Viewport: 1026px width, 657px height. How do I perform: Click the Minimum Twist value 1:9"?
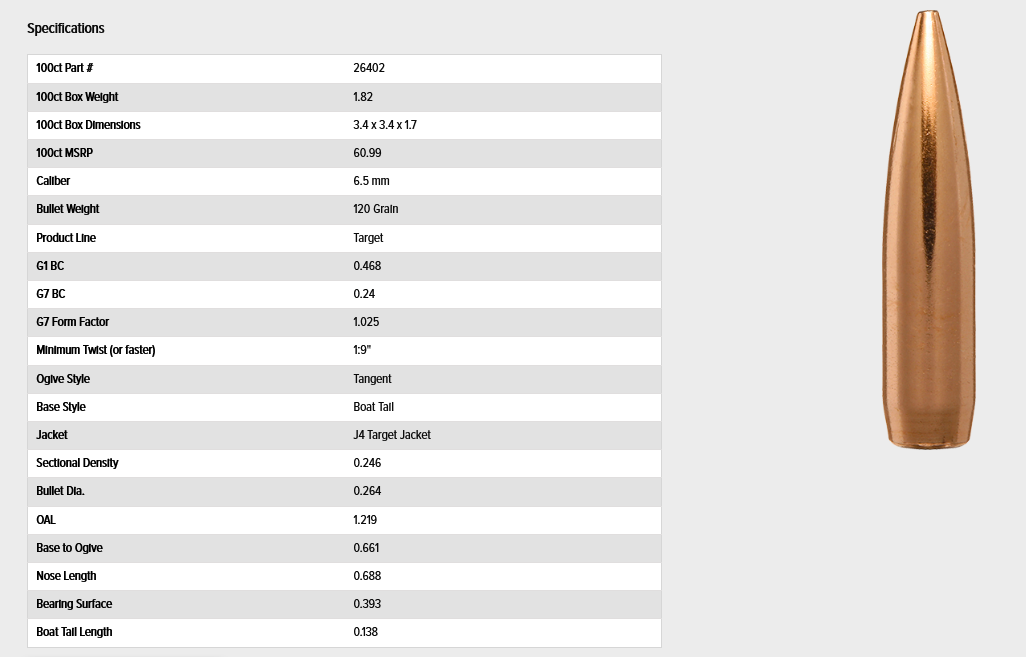(362, 350)
